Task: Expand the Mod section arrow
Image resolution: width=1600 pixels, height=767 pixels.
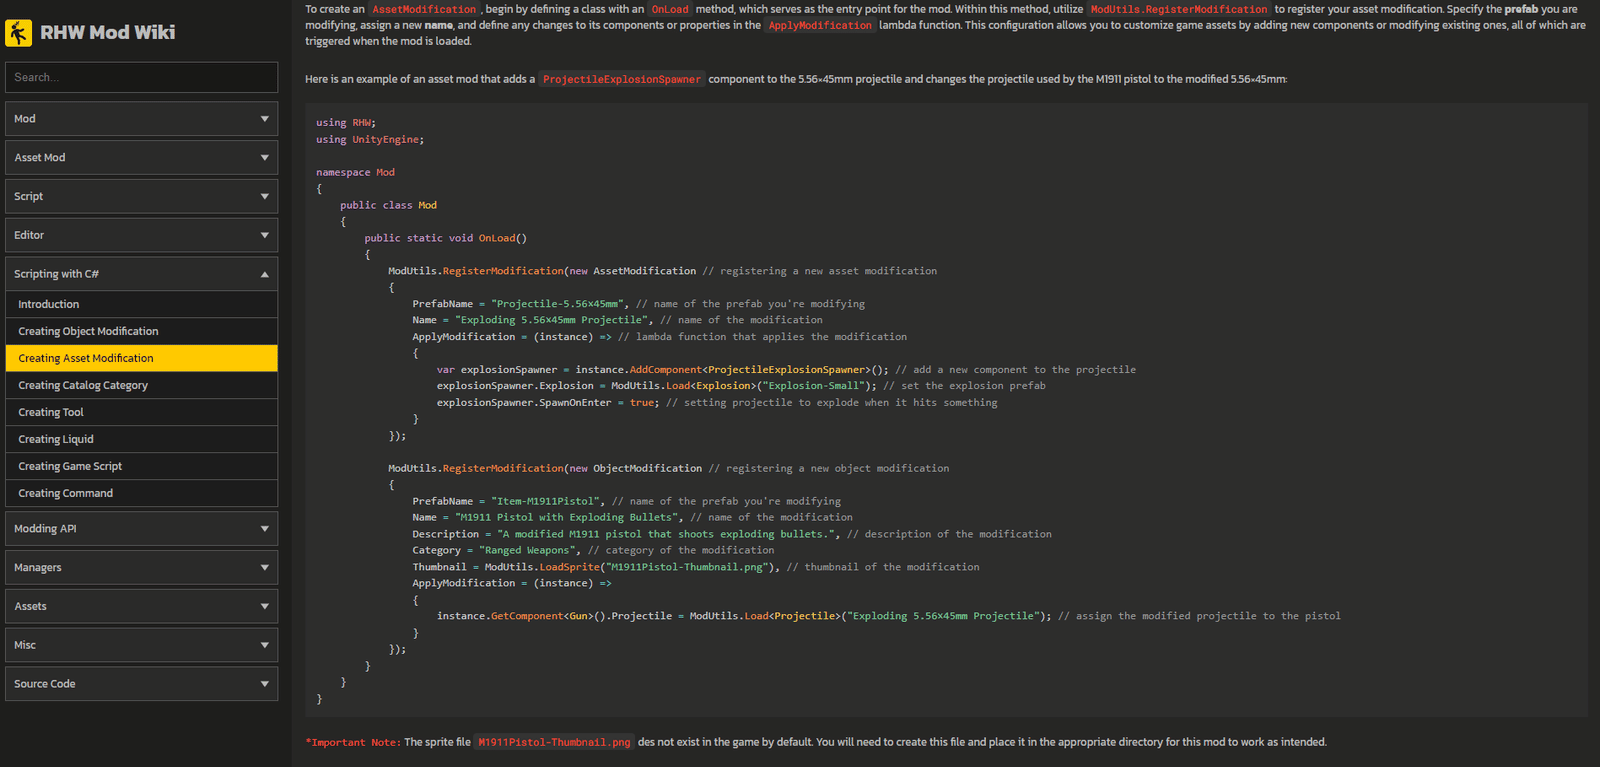Action: click(x=265, y=119)
